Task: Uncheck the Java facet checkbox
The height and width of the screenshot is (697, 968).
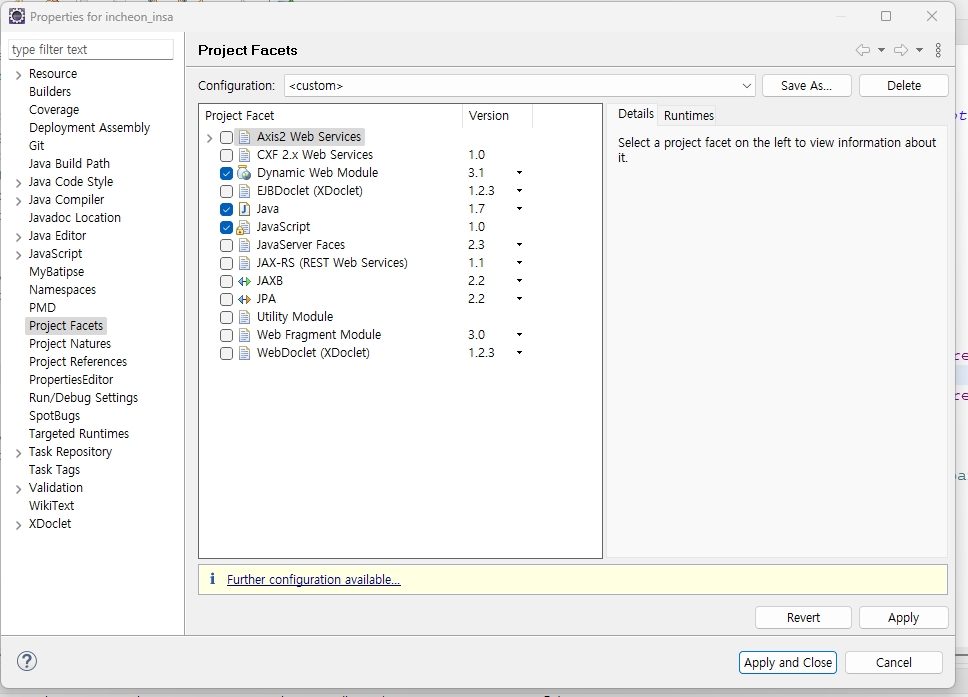Action: click(x=227, y=209)
